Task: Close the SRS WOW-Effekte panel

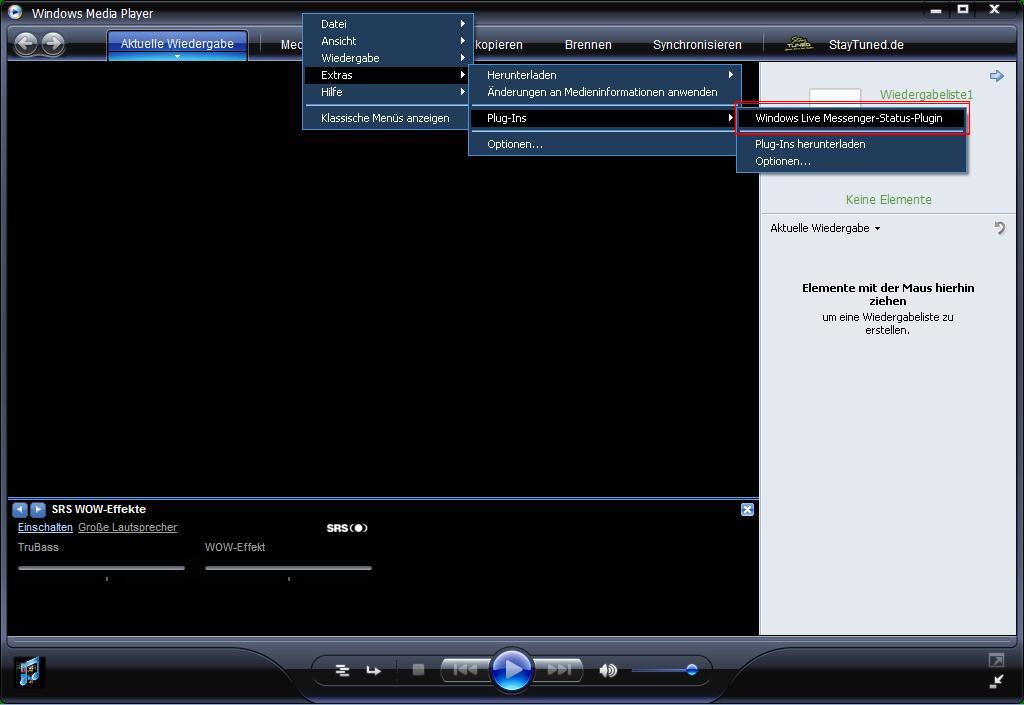Action: 748,509
